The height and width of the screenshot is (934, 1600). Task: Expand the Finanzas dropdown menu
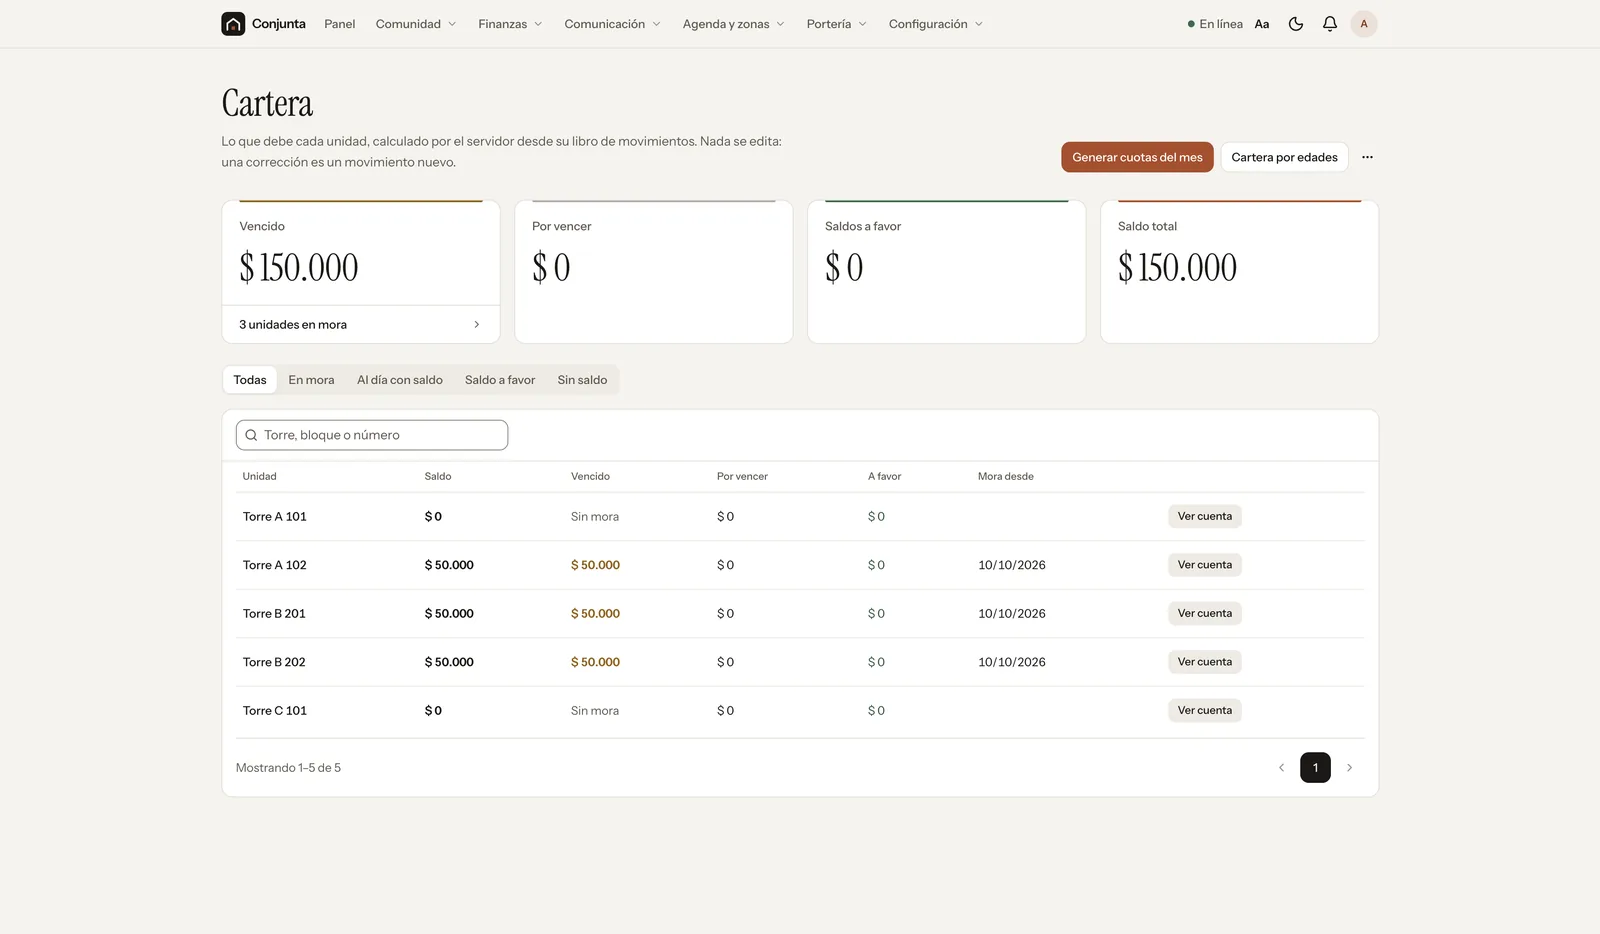point(510,24)
